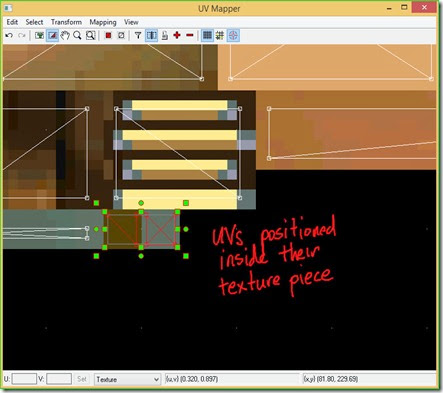This screenshot has width=443, height=393.
Task: Select the hand pan tool
Action: (65, 35)
